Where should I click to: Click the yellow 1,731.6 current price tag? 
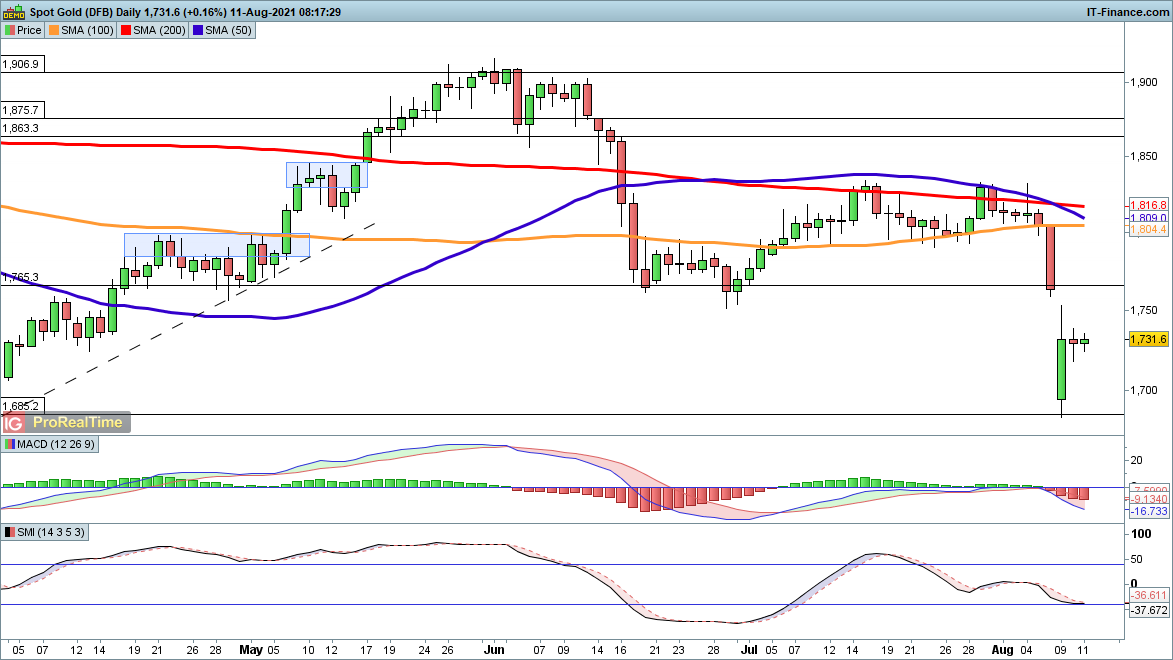click(1148, 340)
